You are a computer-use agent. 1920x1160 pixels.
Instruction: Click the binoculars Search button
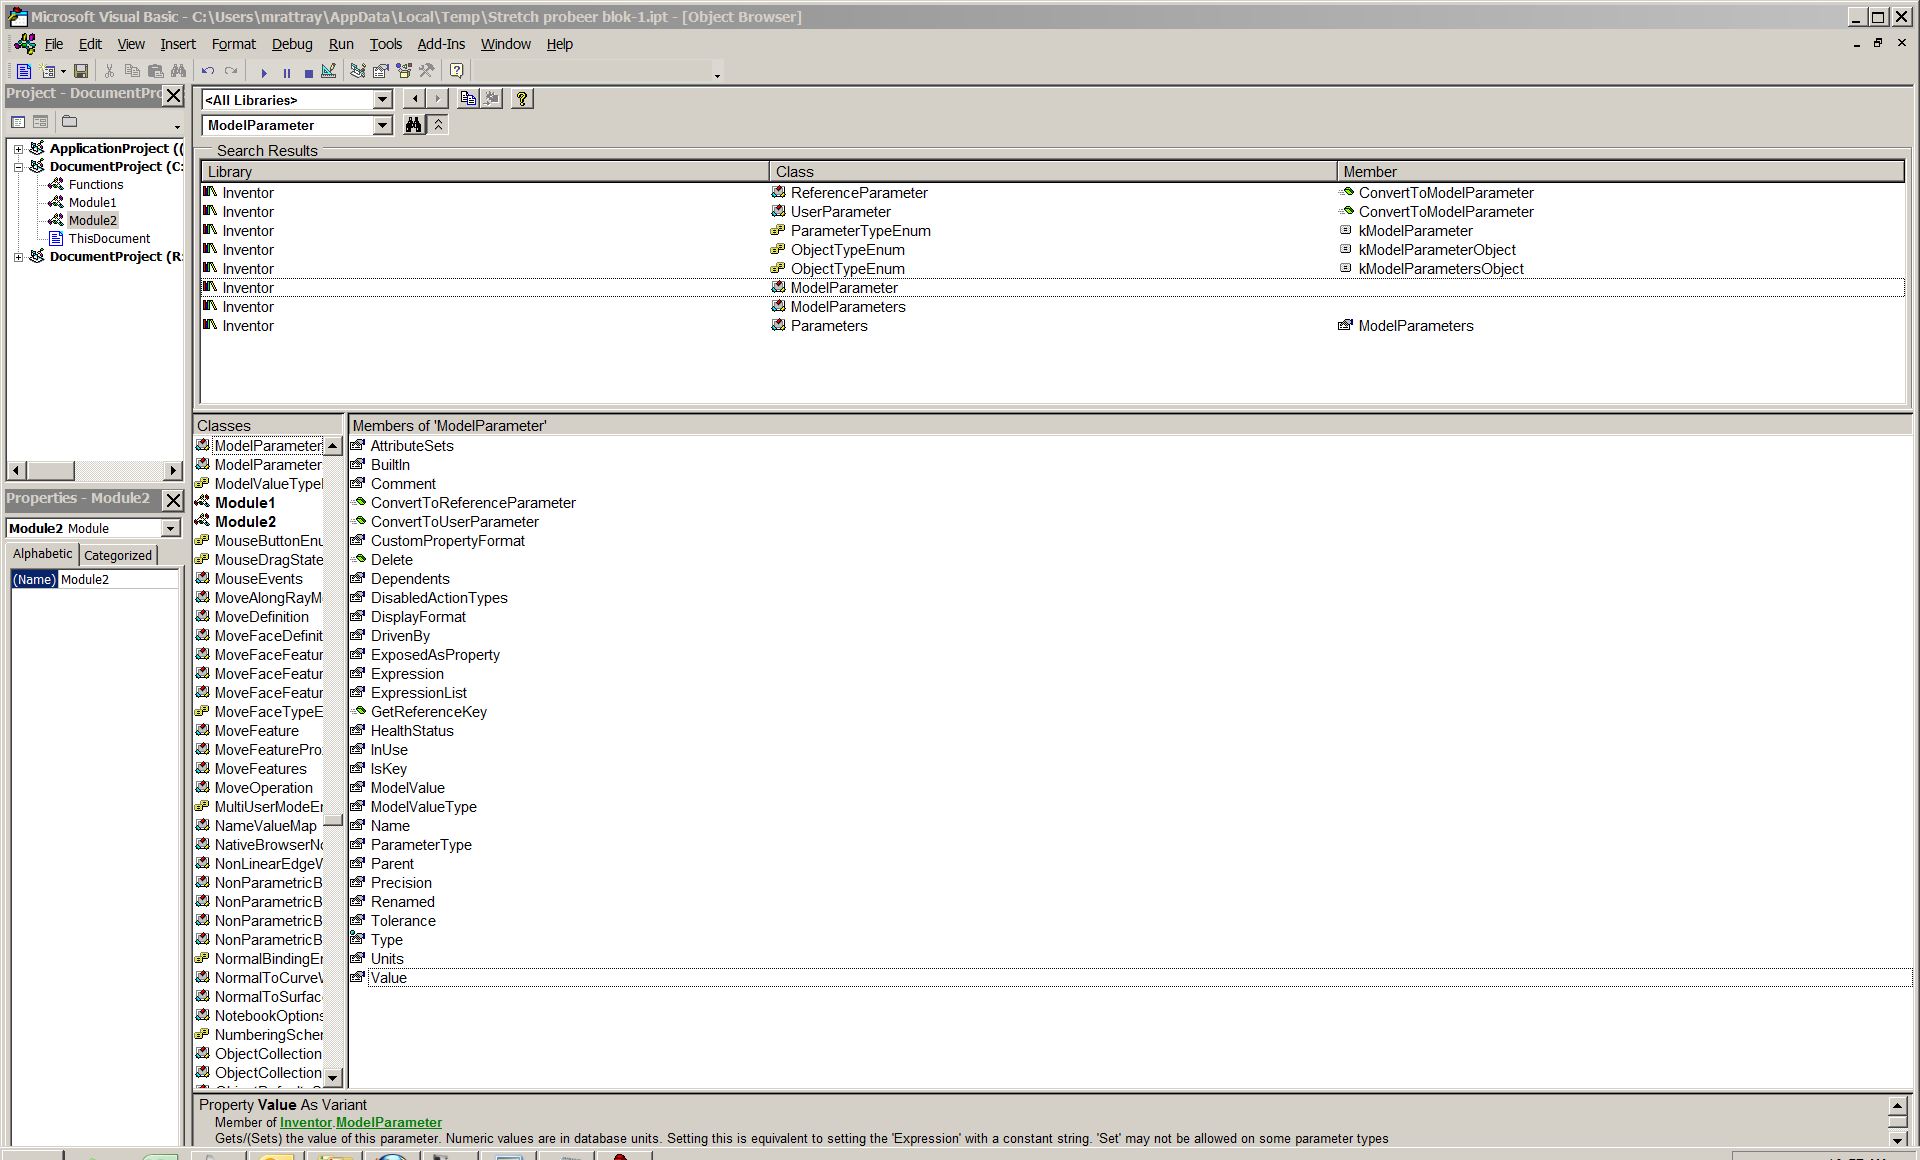point(413,125)
